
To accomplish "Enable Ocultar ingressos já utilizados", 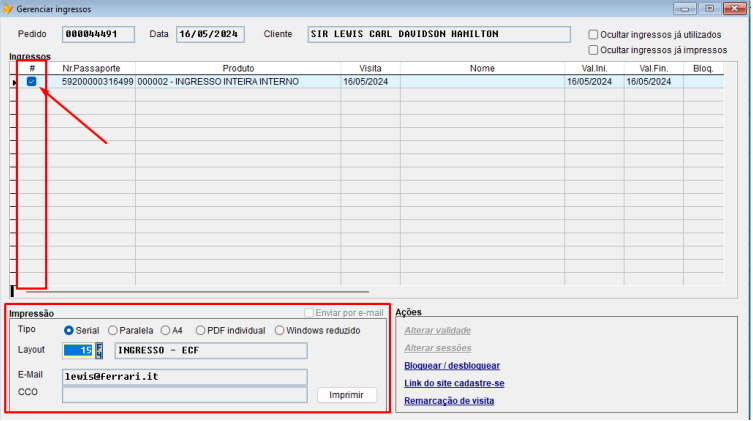I will (x=594, y=34).
